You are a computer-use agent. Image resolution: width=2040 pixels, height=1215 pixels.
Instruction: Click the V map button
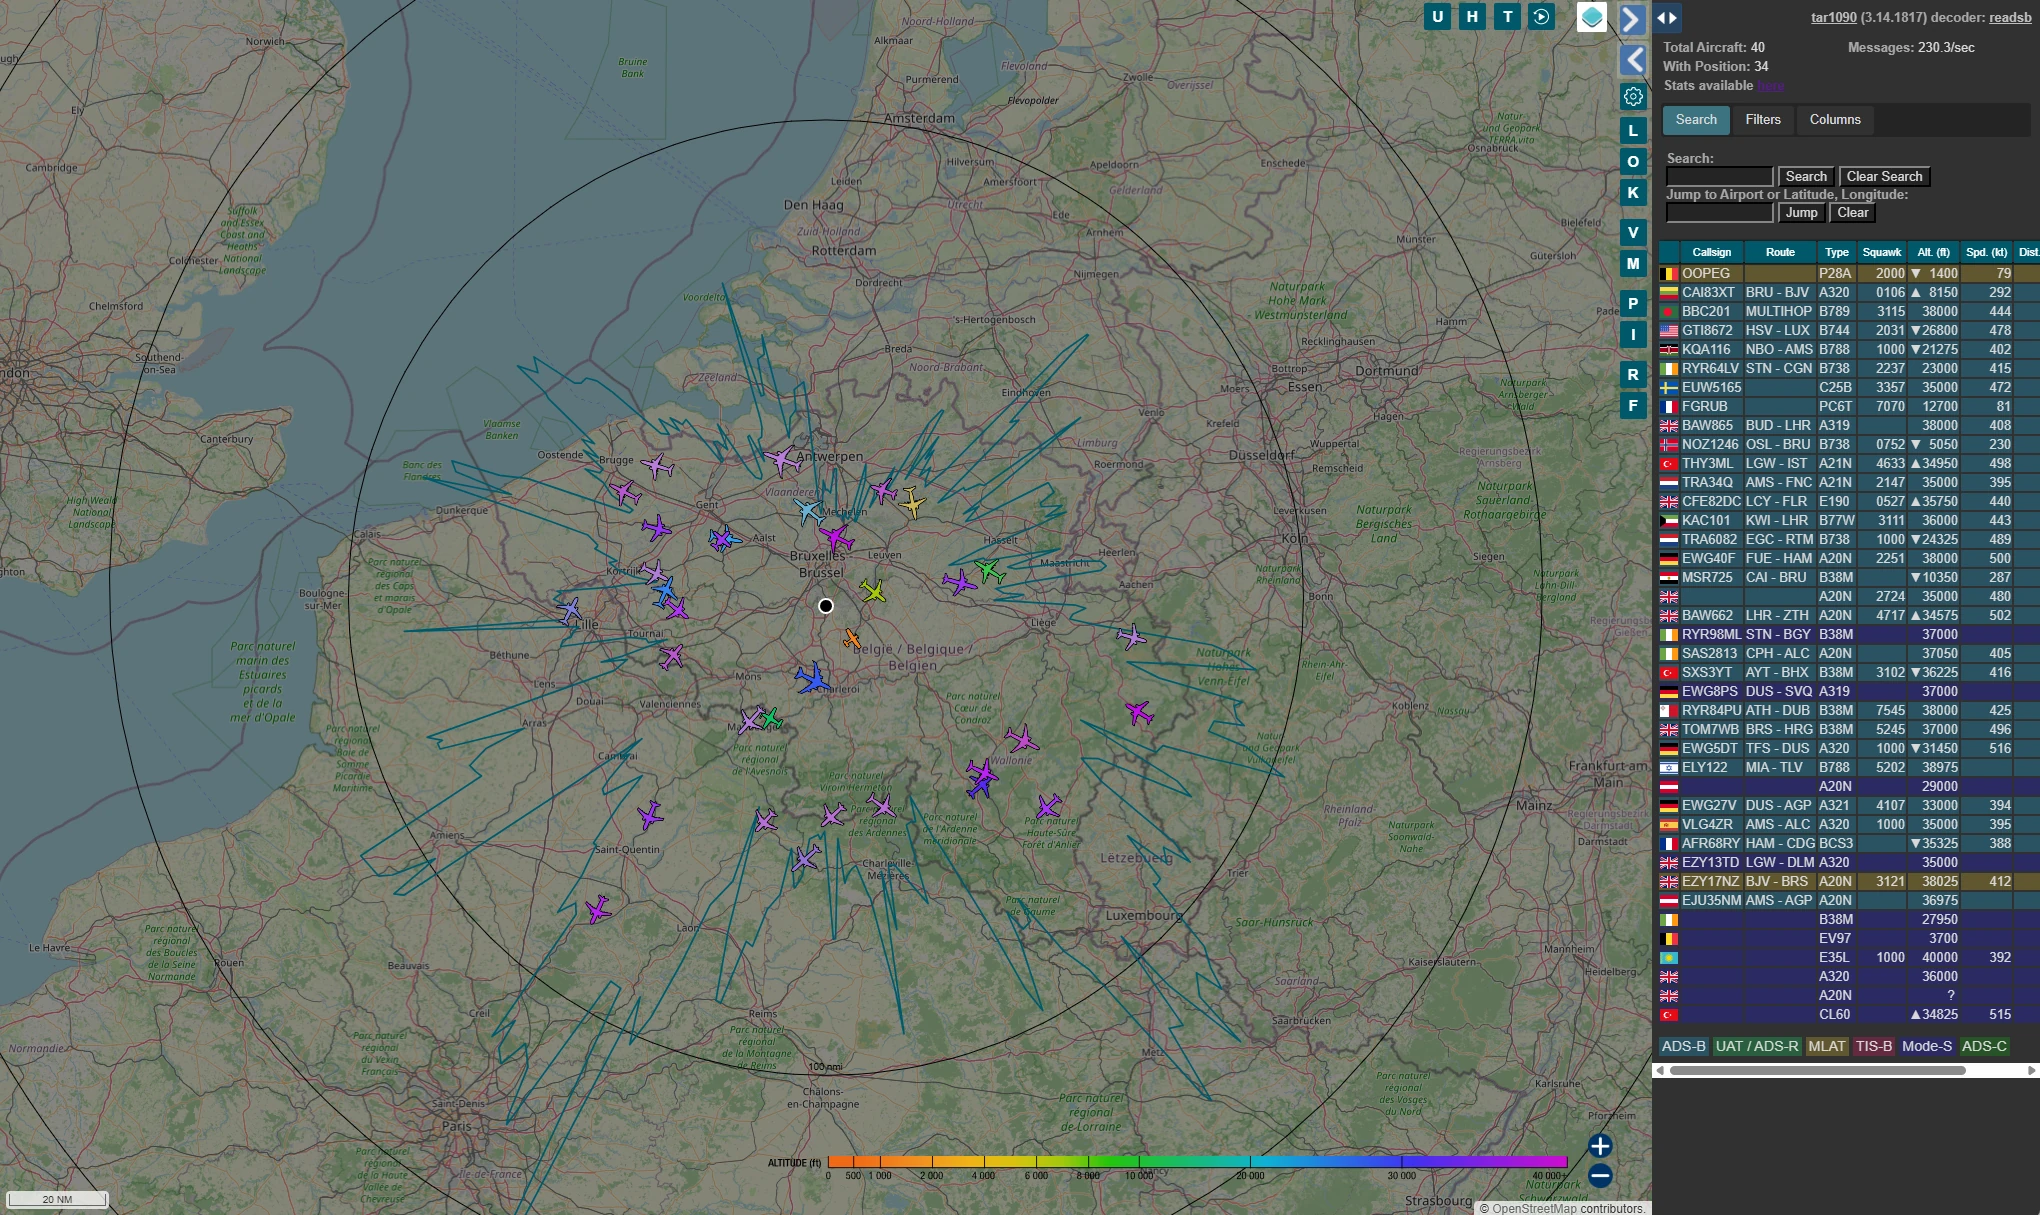(1633, 233)
